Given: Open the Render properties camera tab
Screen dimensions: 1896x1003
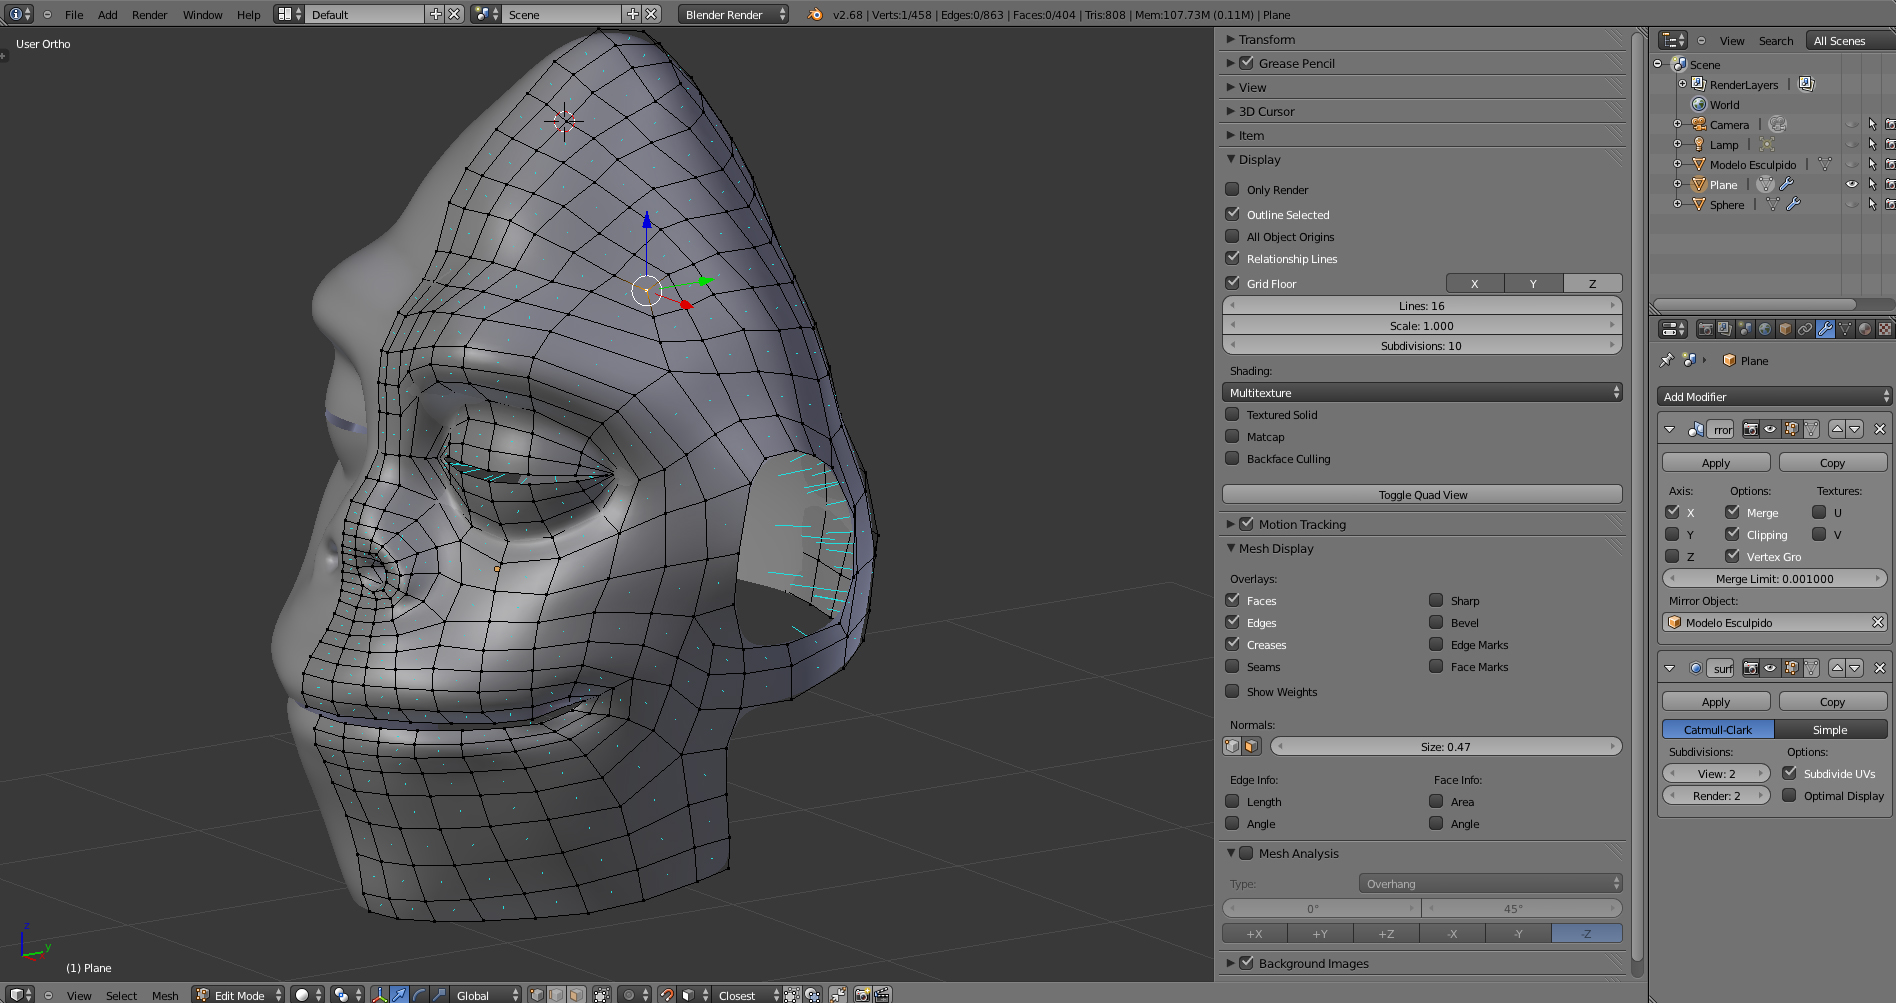Looking at the screenshot, I should (x=1706, y=329).
